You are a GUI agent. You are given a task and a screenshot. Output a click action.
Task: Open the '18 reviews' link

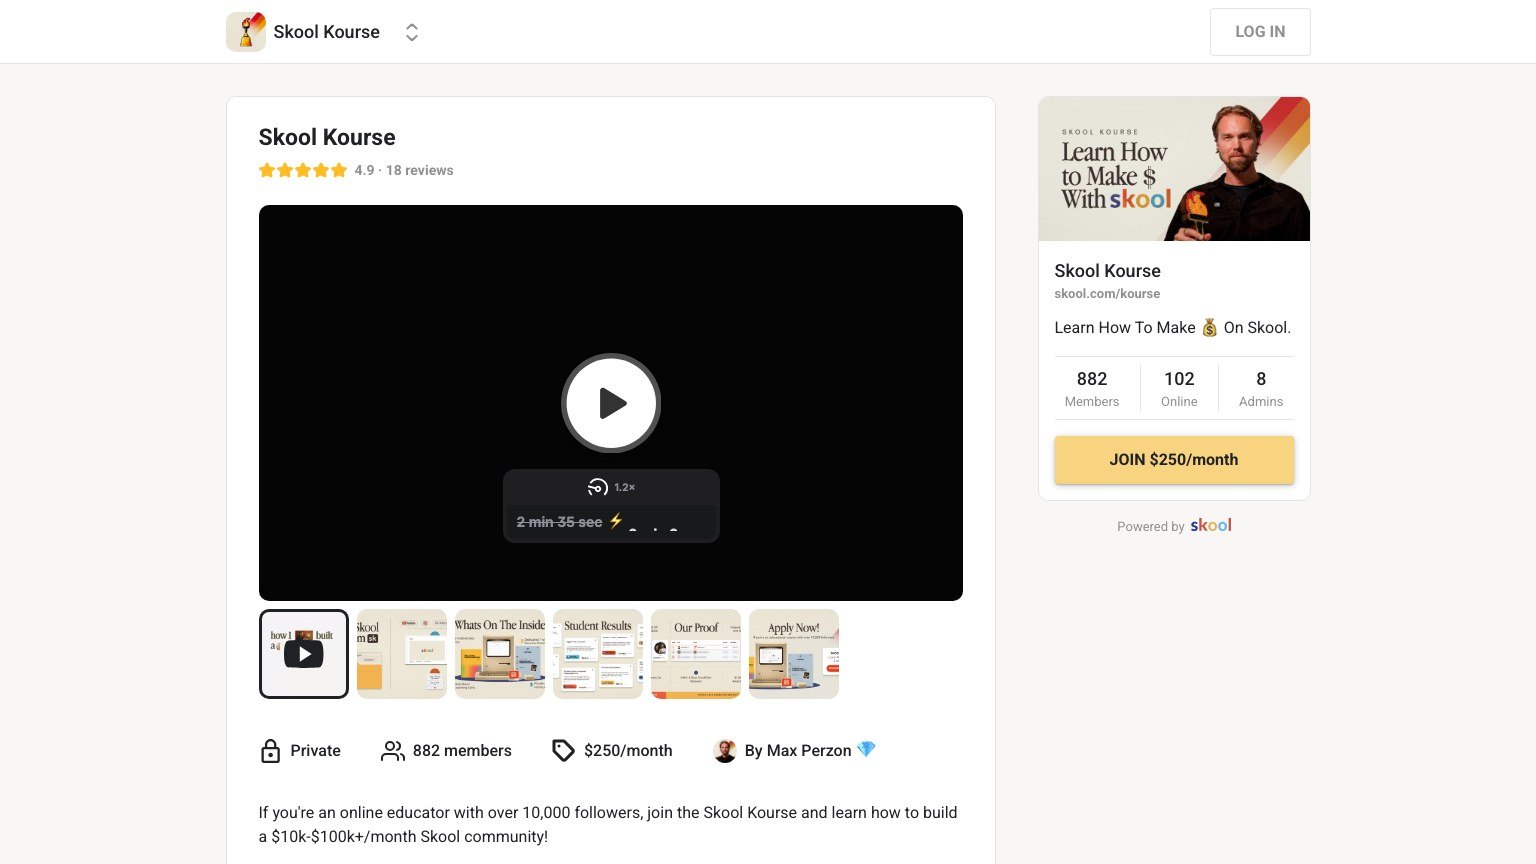click(420, 170)
